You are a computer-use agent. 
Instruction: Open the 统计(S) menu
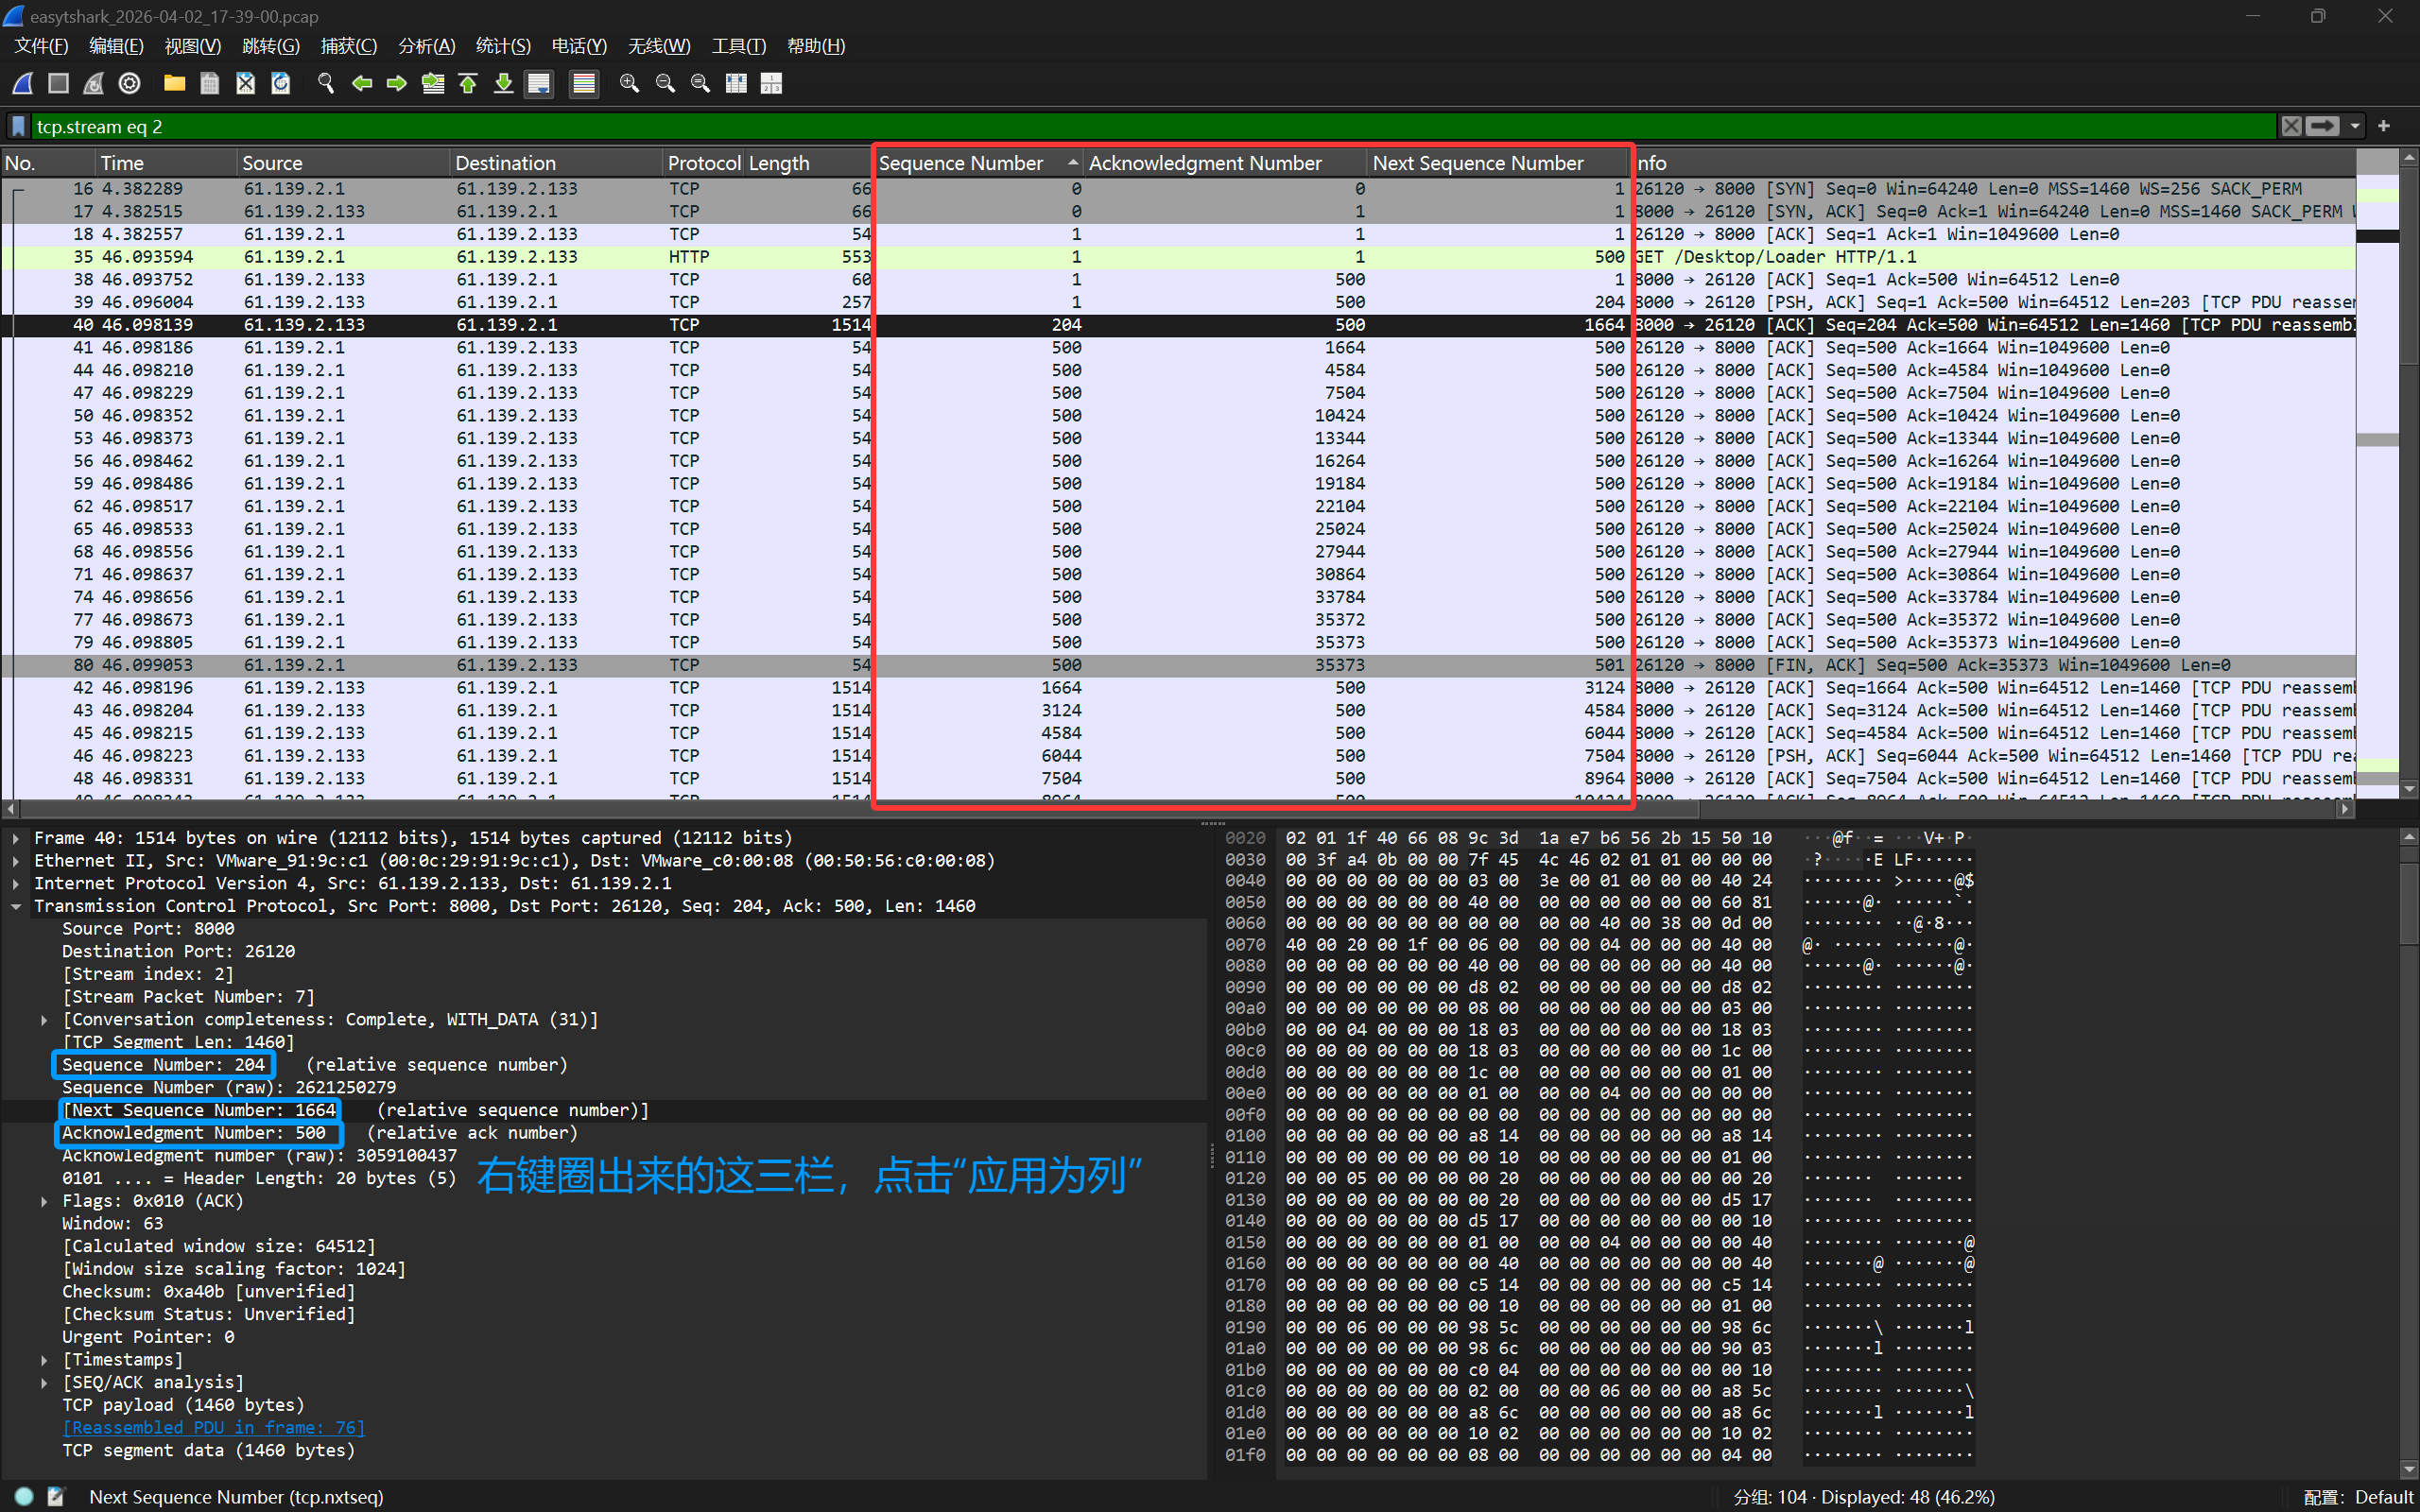pos(503,46)
